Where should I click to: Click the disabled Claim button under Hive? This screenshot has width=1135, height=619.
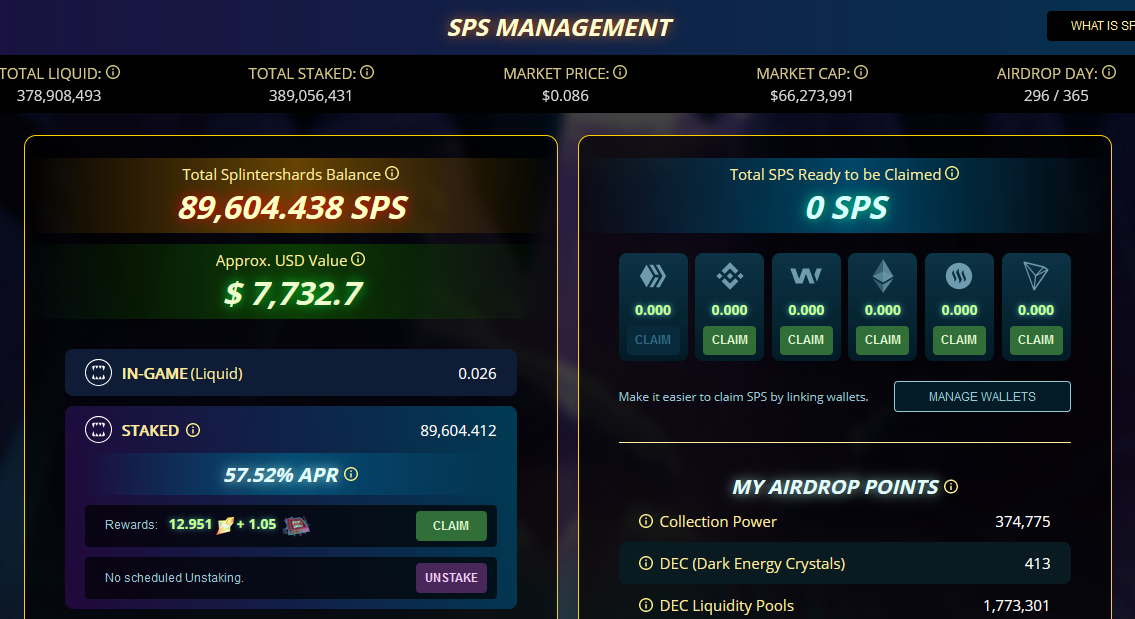[x=653, y=340]
